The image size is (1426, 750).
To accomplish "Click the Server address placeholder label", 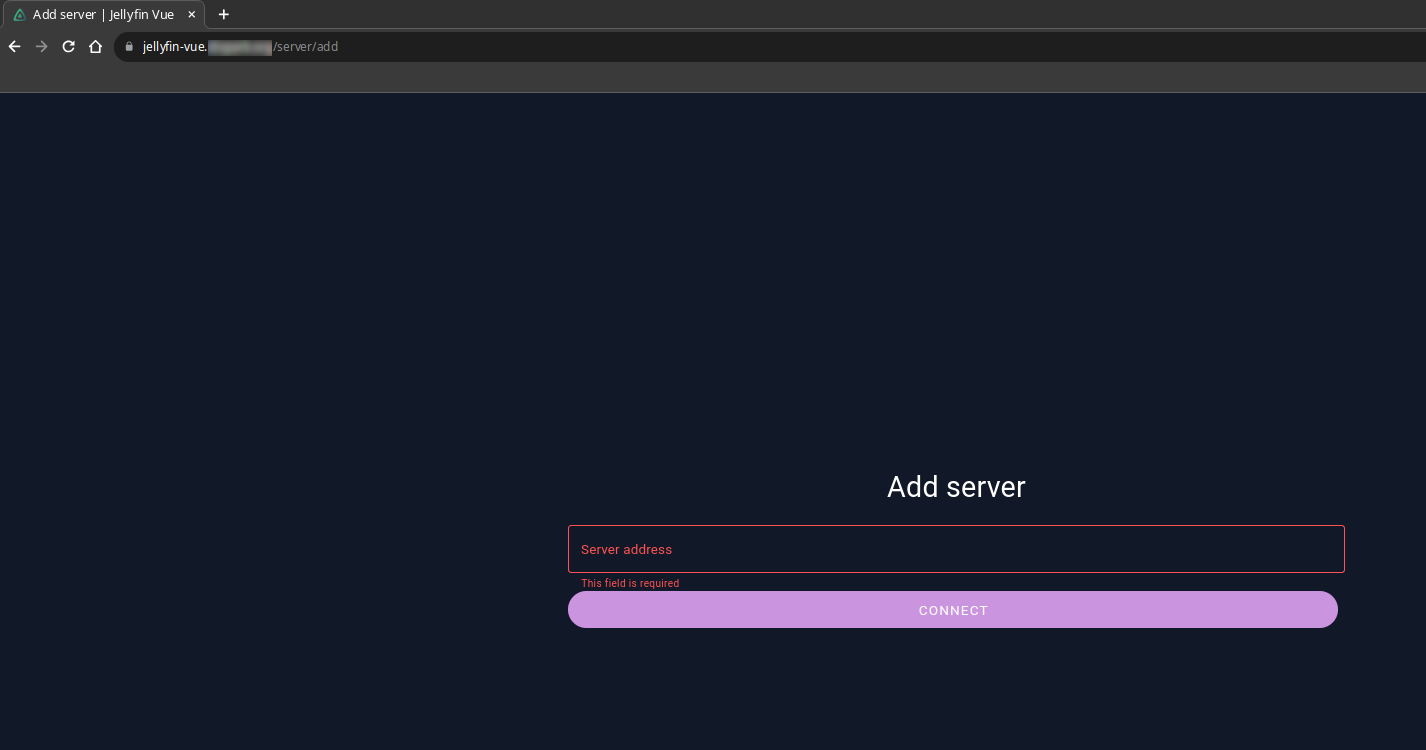I will click(x=626, y=549).
